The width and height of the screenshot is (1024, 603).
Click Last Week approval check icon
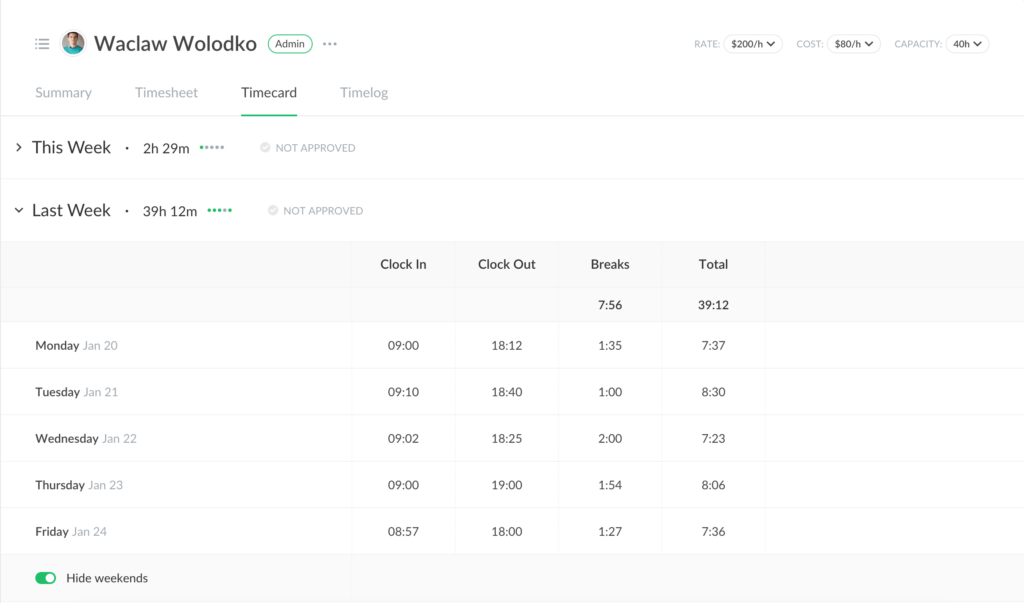(x=273, y=211)
